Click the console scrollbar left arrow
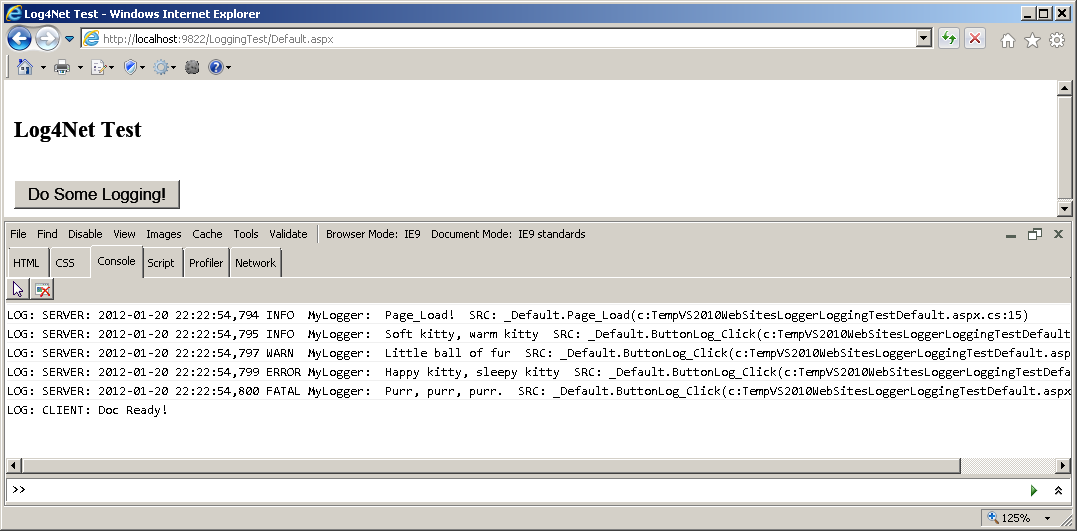Image resolution: width=1077 pixels, height=531 pixels. click(x=13, y=466)
